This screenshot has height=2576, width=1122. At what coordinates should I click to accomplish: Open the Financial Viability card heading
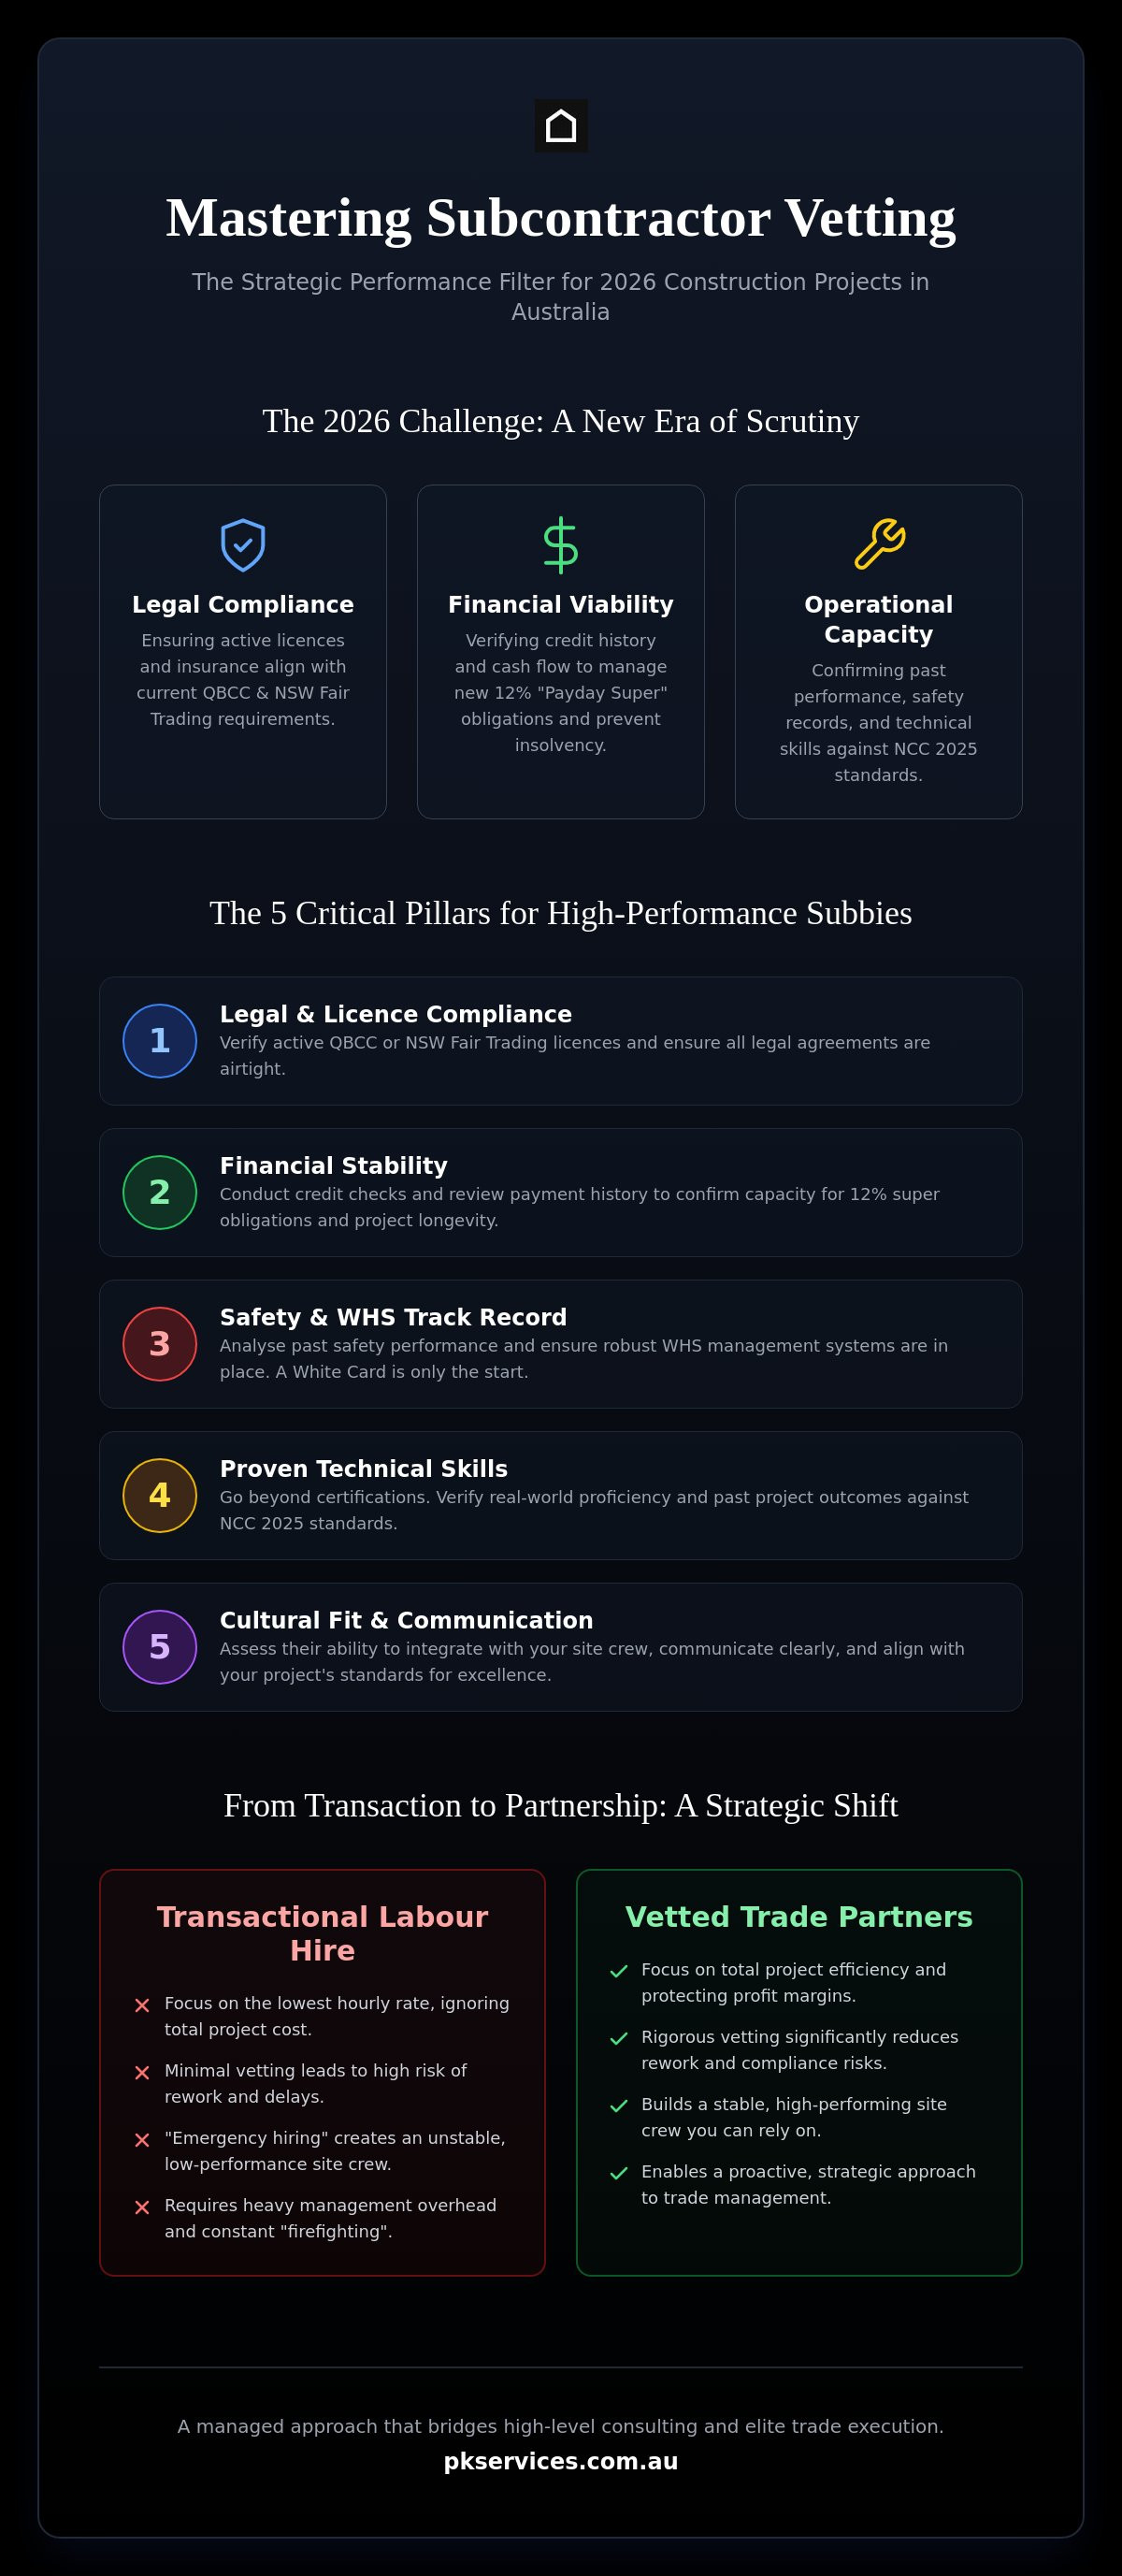[x=561, y=604]
